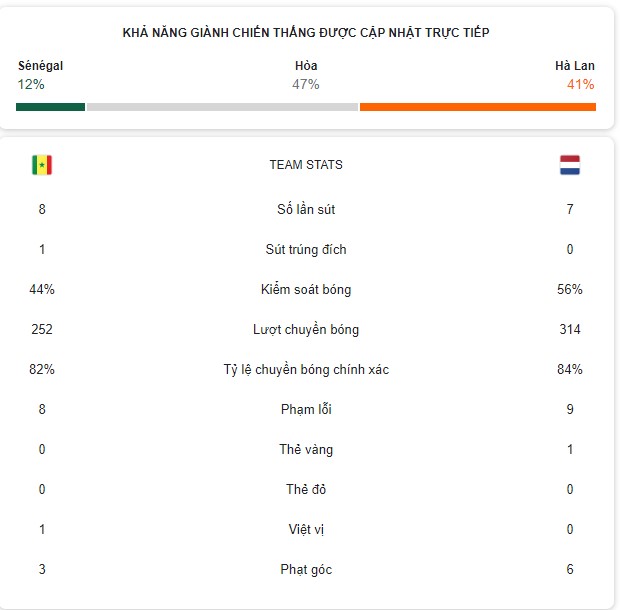Image resolution: width=620 pixels, height=610 pixels.
Task: Click the Phạt góc stat label
Action: pyautogui.click(x=306, y=569)
